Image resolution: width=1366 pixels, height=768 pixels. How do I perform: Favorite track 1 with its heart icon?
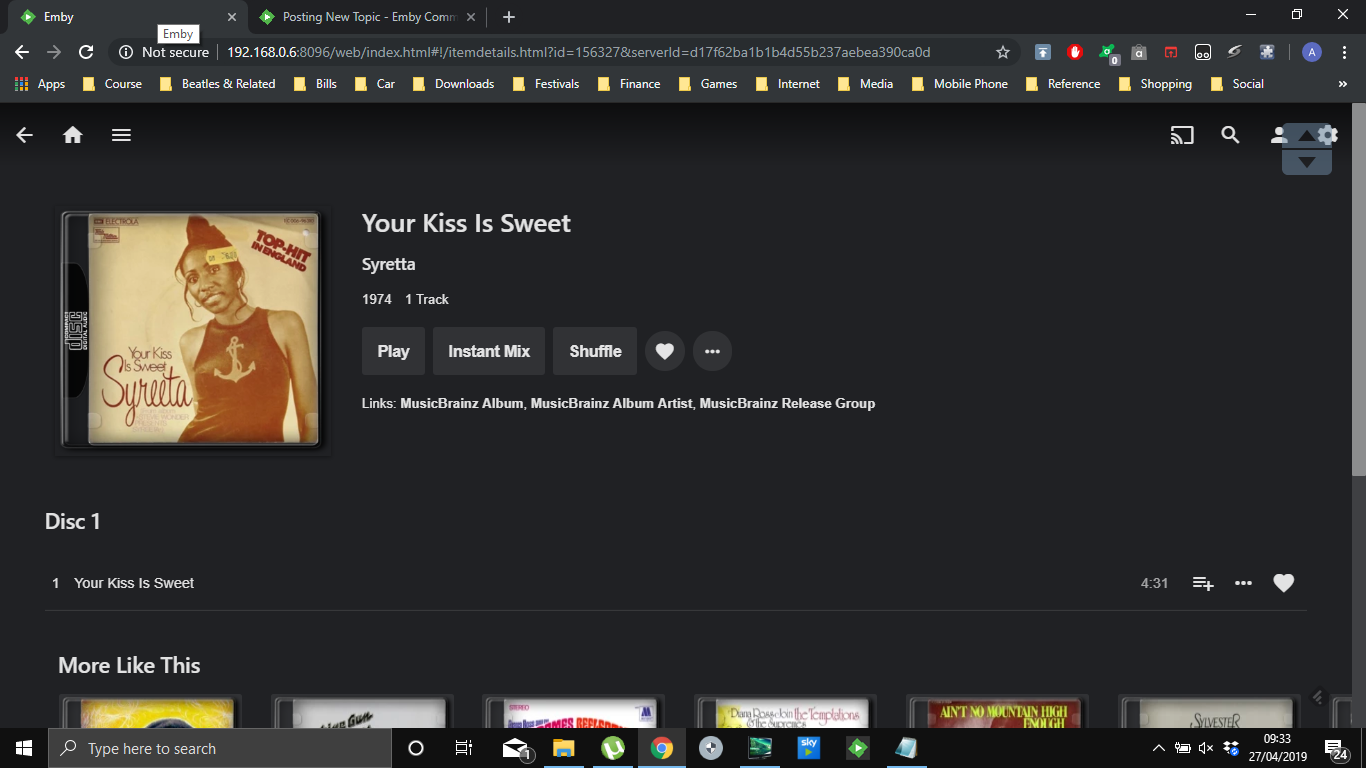(1284, 583)
